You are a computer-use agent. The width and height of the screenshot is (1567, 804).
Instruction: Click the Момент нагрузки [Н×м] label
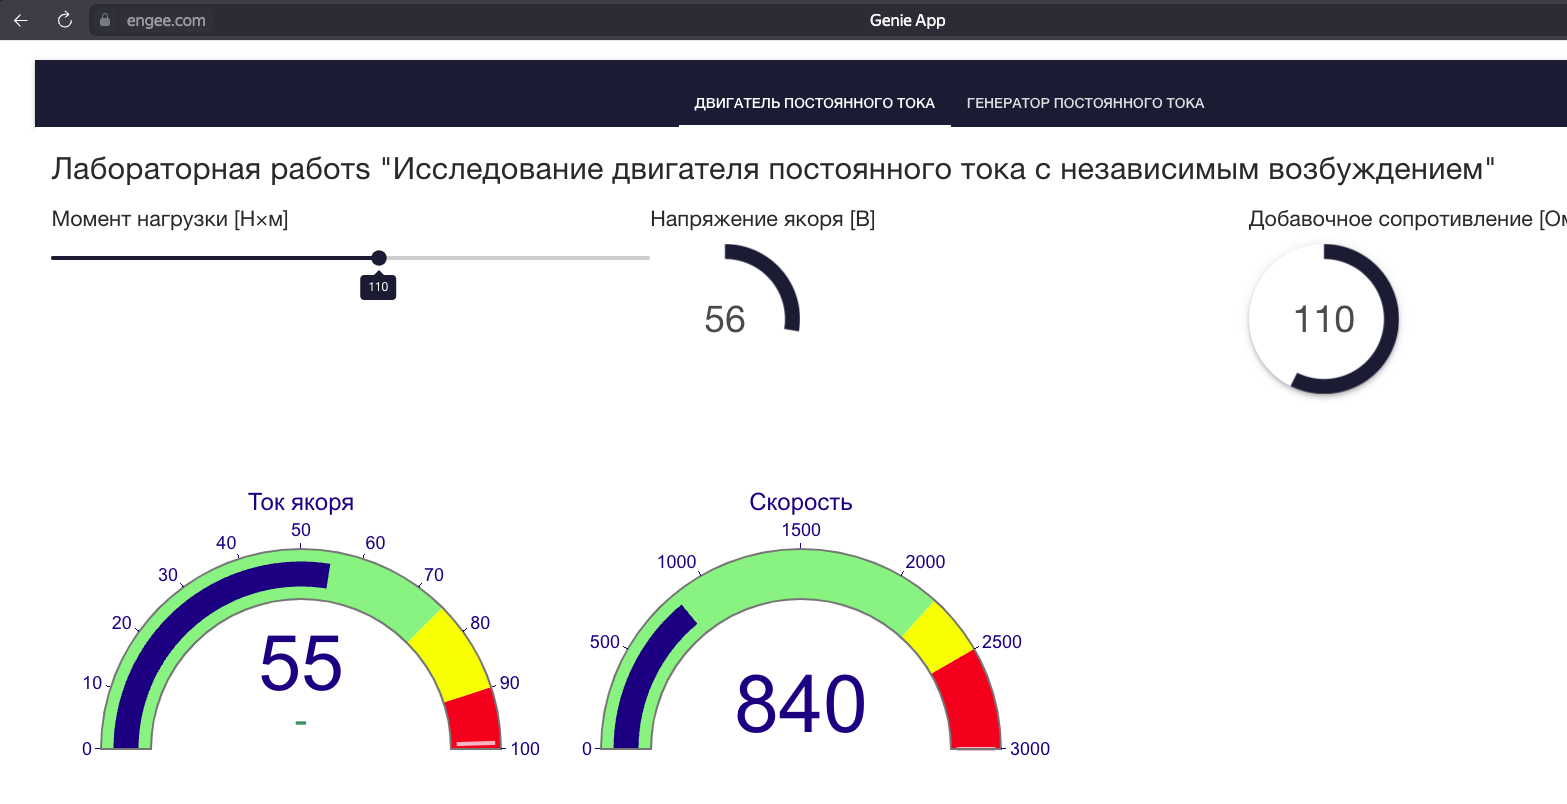point(170,219)
